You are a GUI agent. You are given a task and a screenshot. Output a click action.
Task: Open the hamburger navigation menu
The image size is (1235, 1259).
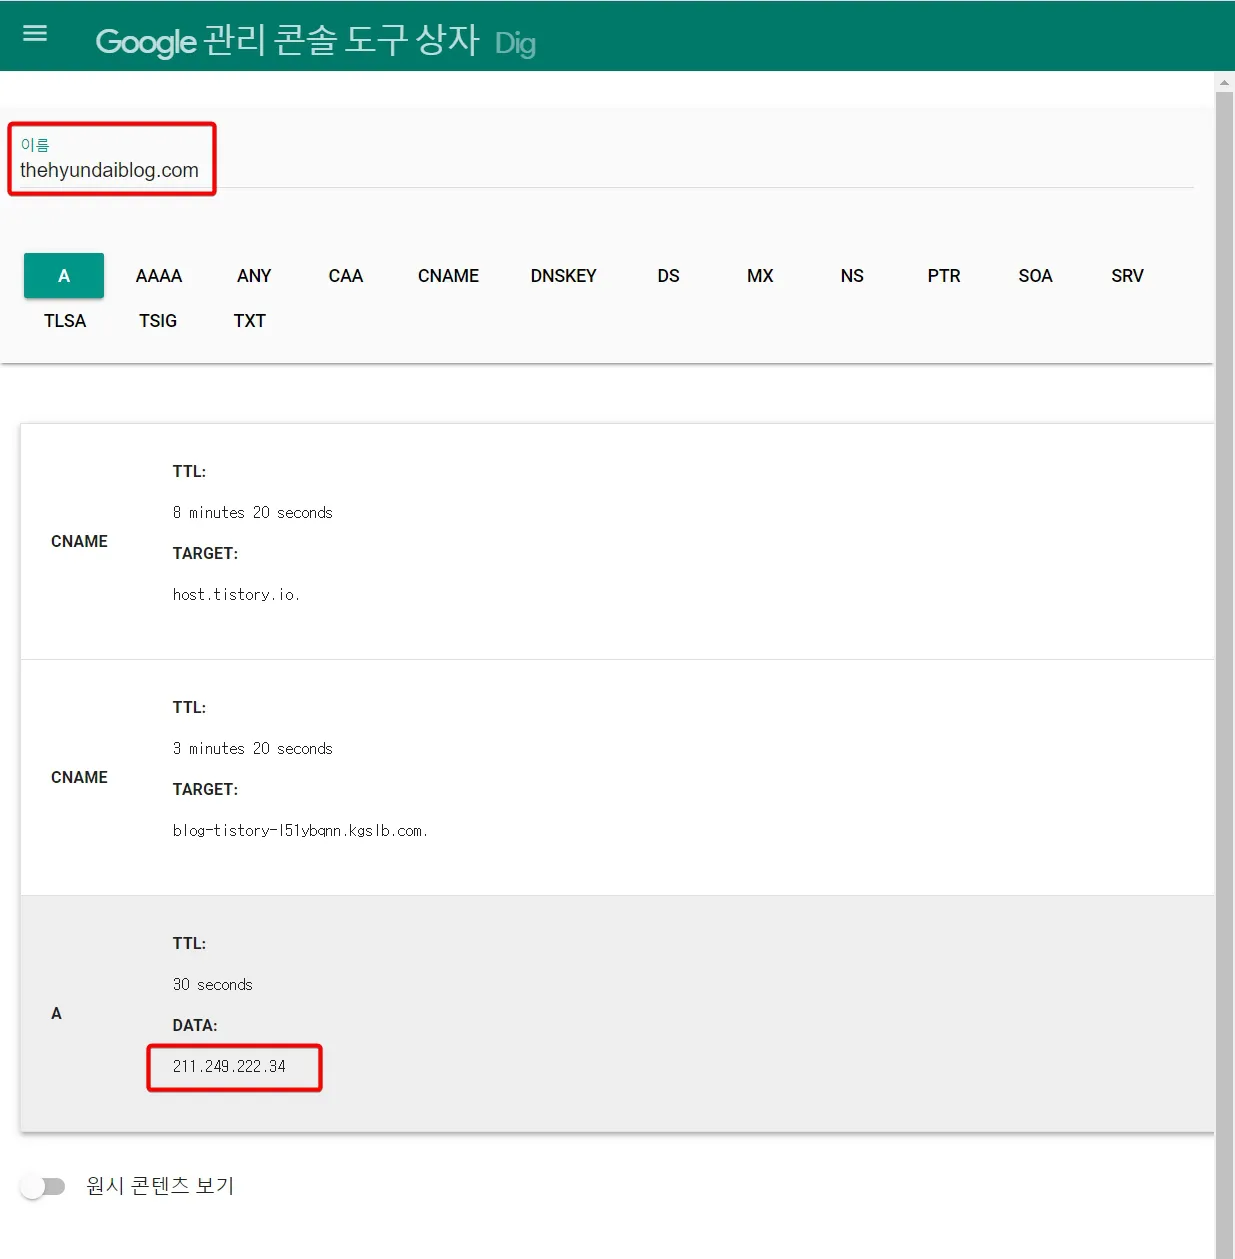pos(35,34)
